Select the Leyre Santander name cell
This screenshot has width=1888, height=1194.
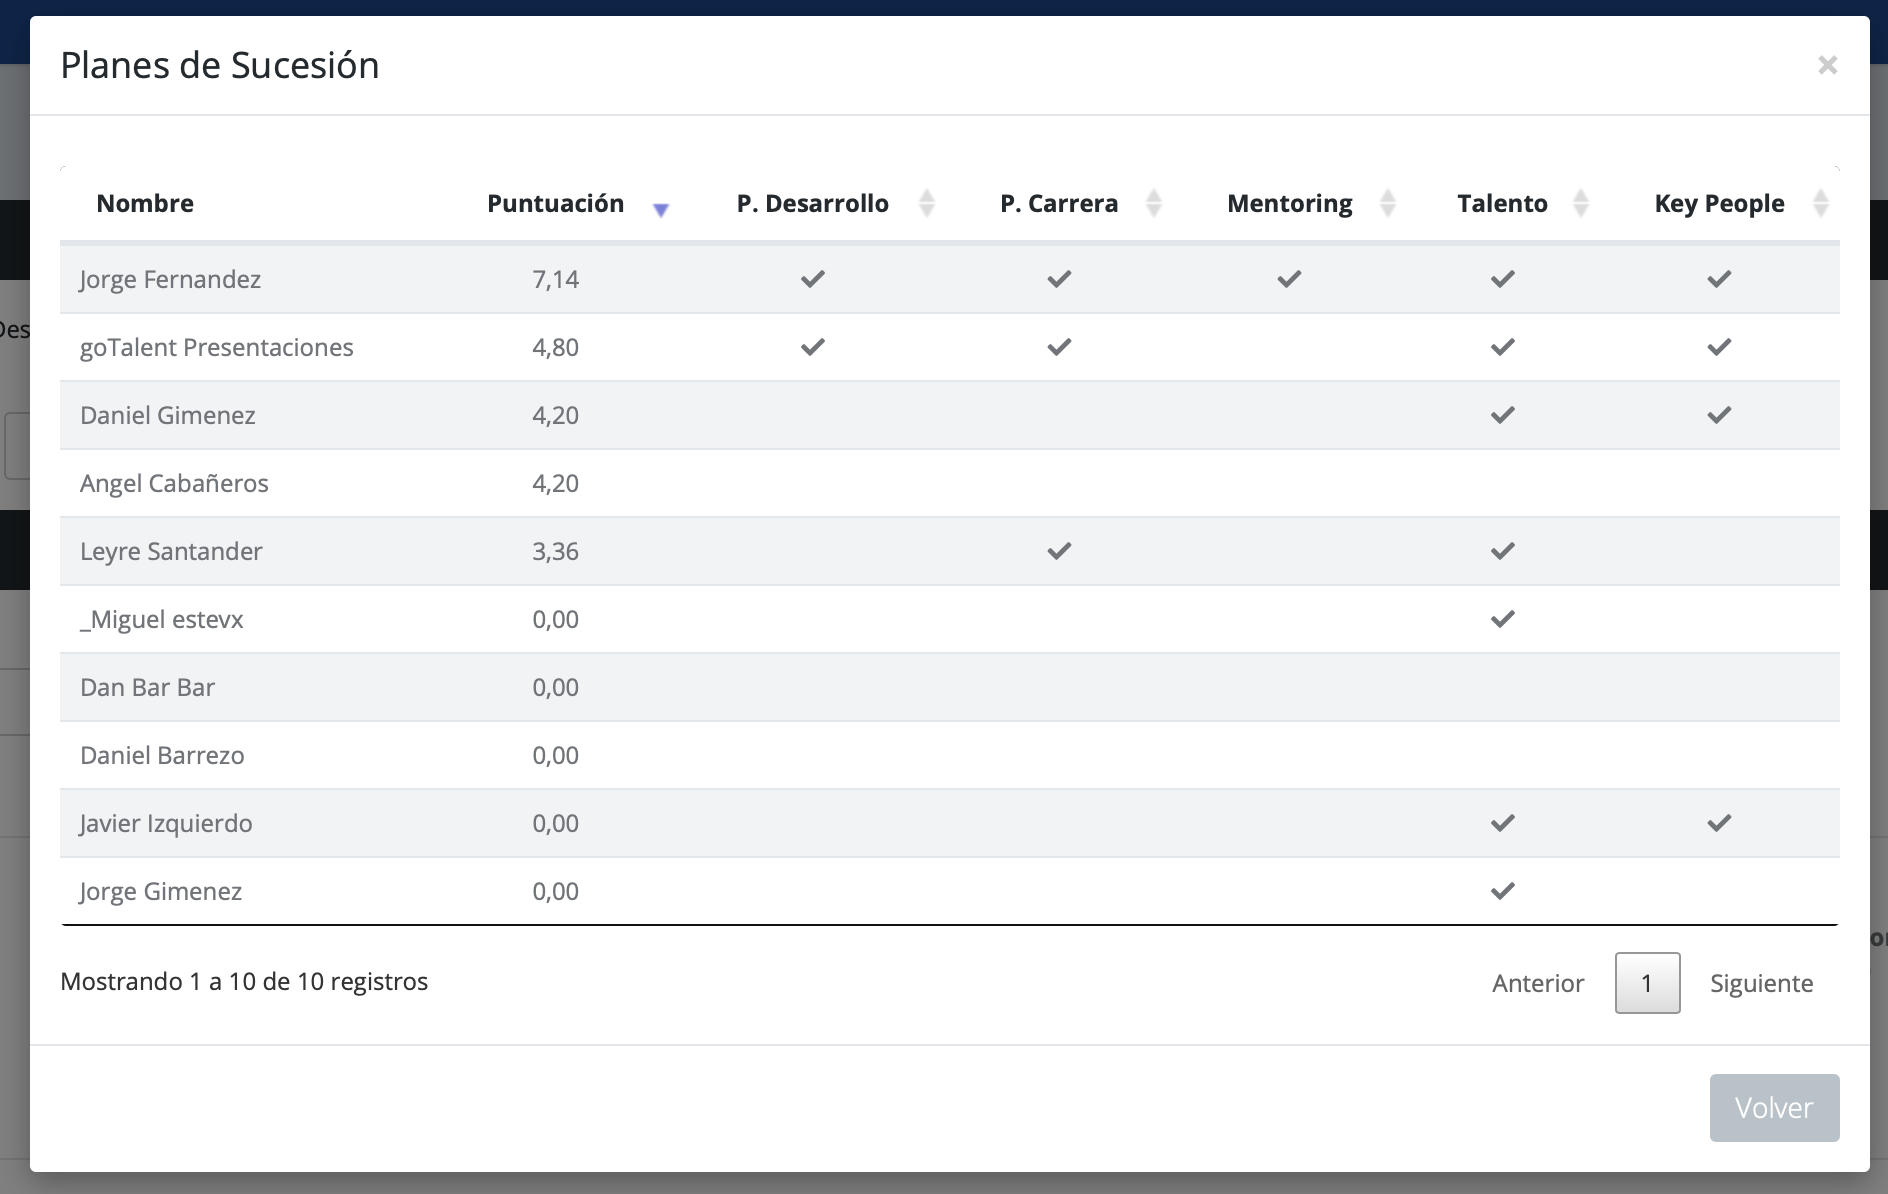pos(171,551)
